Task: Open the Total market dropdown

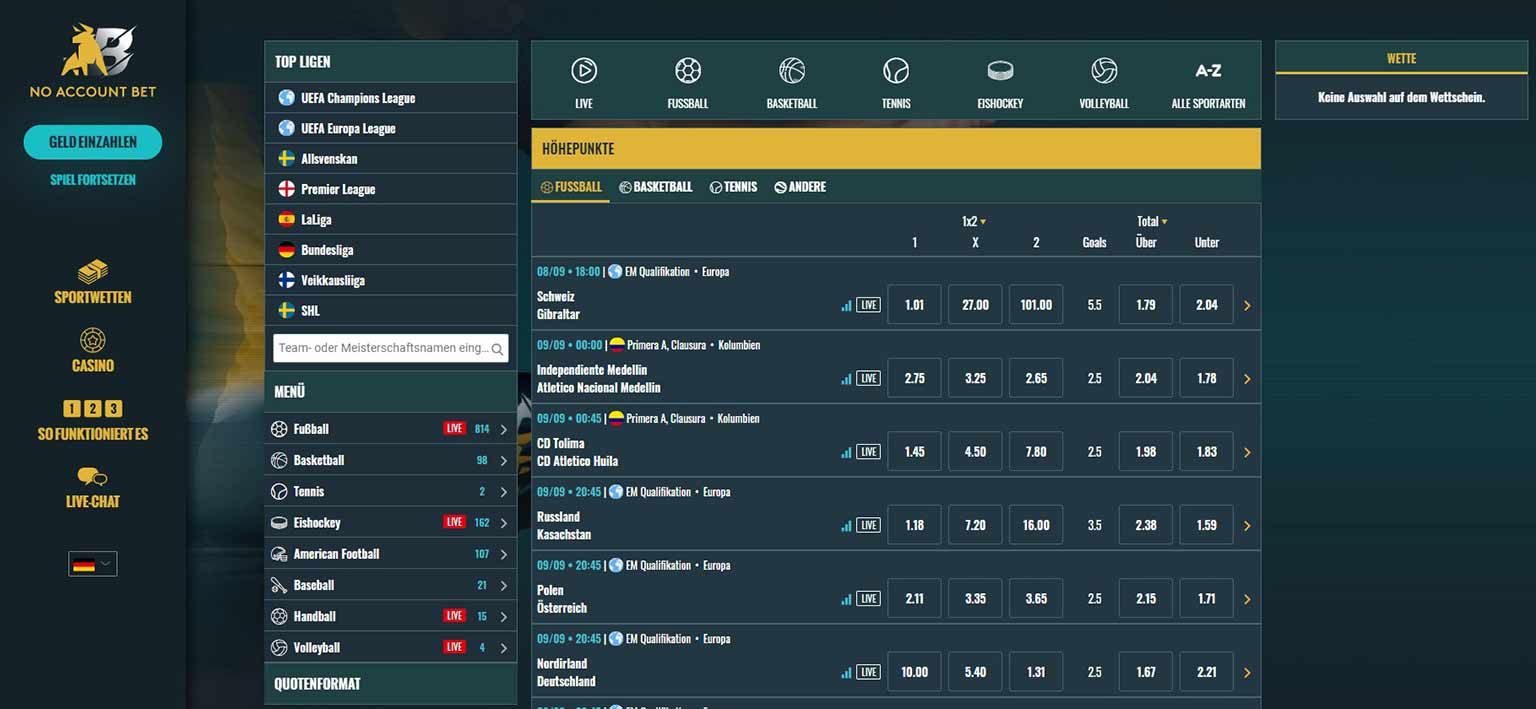Action: pyautogui.click(x=1151, y=221)
